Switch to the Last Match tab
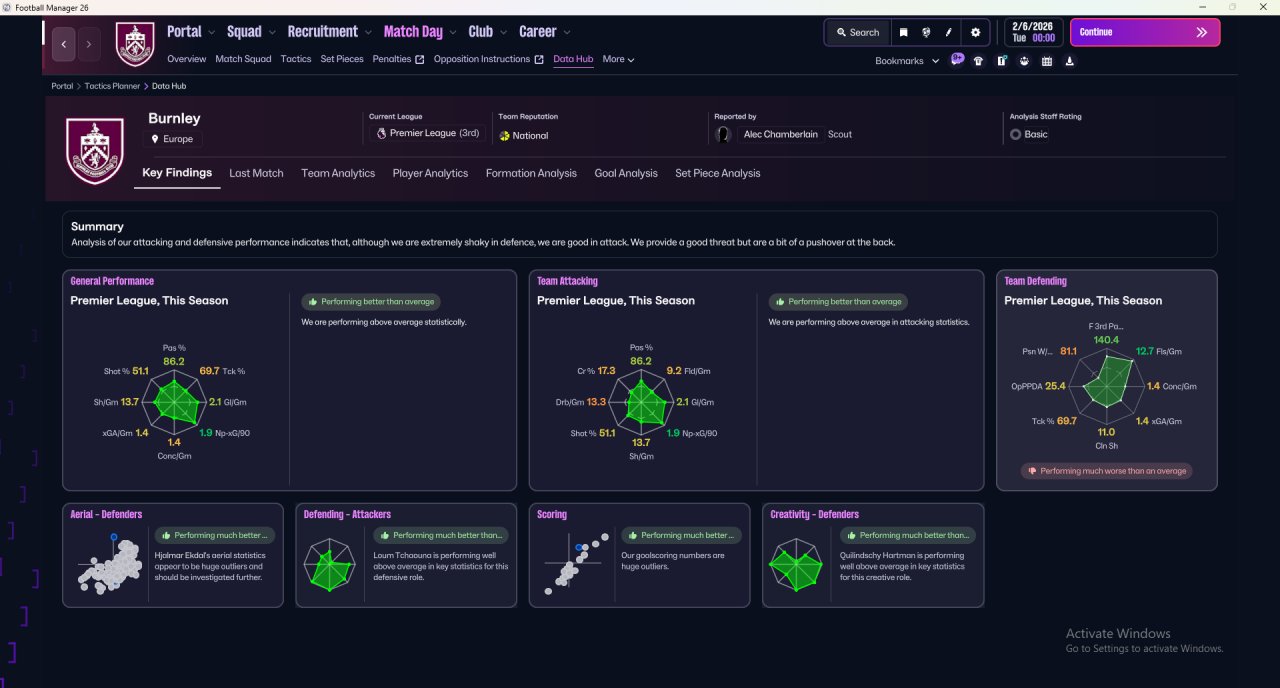 256,173
